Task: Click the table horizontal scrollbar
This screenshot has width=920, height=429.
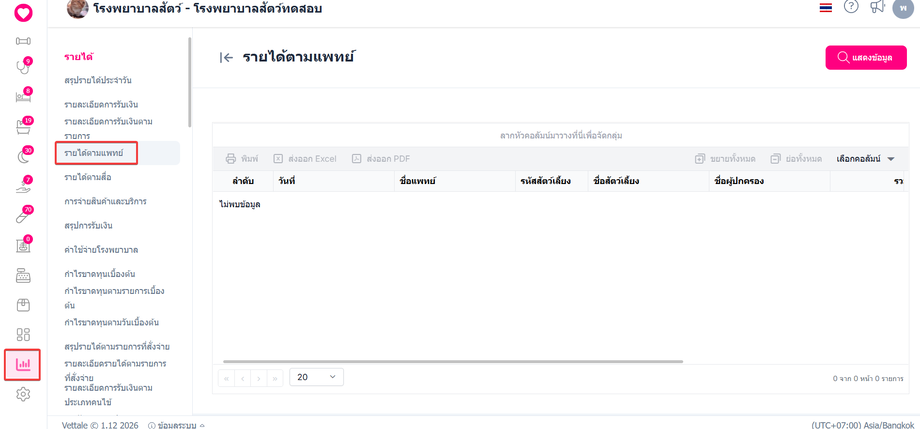Action: coord(453,362)
